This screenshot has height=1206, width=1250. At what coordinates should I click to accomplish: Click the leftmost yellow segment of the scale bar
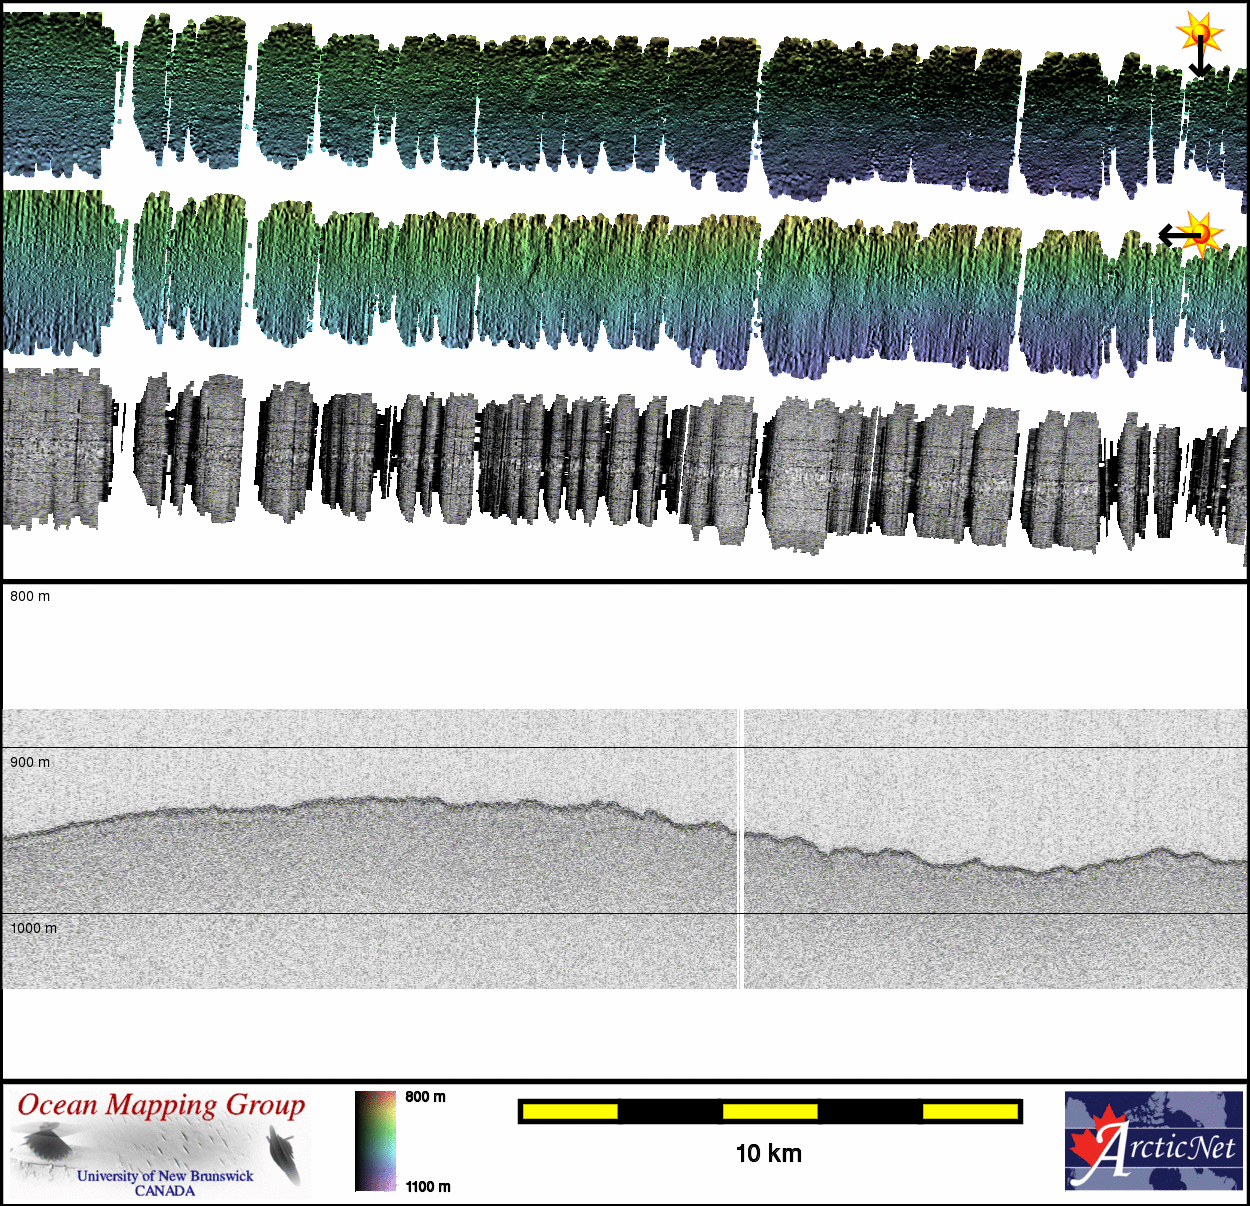click(570, 1111)
